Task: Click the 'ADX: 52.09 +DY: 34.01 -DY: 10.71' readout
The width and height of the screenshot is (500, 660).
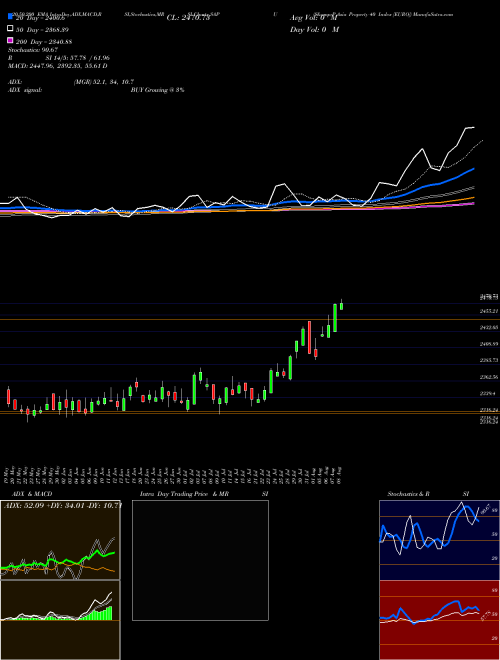Action: (x=63, y=505)
